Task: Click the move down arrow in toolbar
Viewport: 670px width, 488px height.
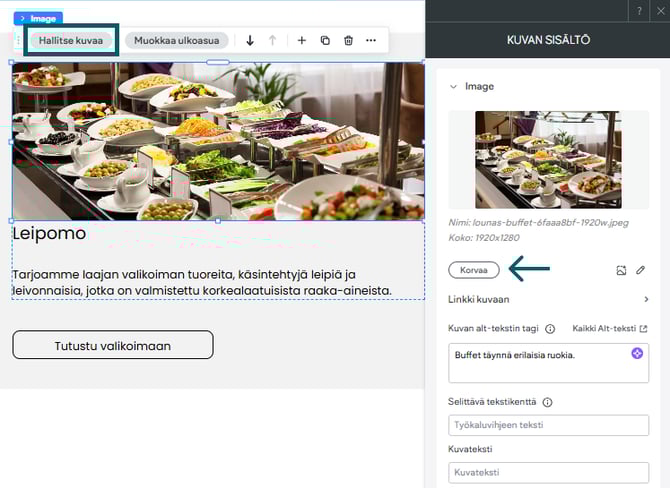Action: coord(250,40)
